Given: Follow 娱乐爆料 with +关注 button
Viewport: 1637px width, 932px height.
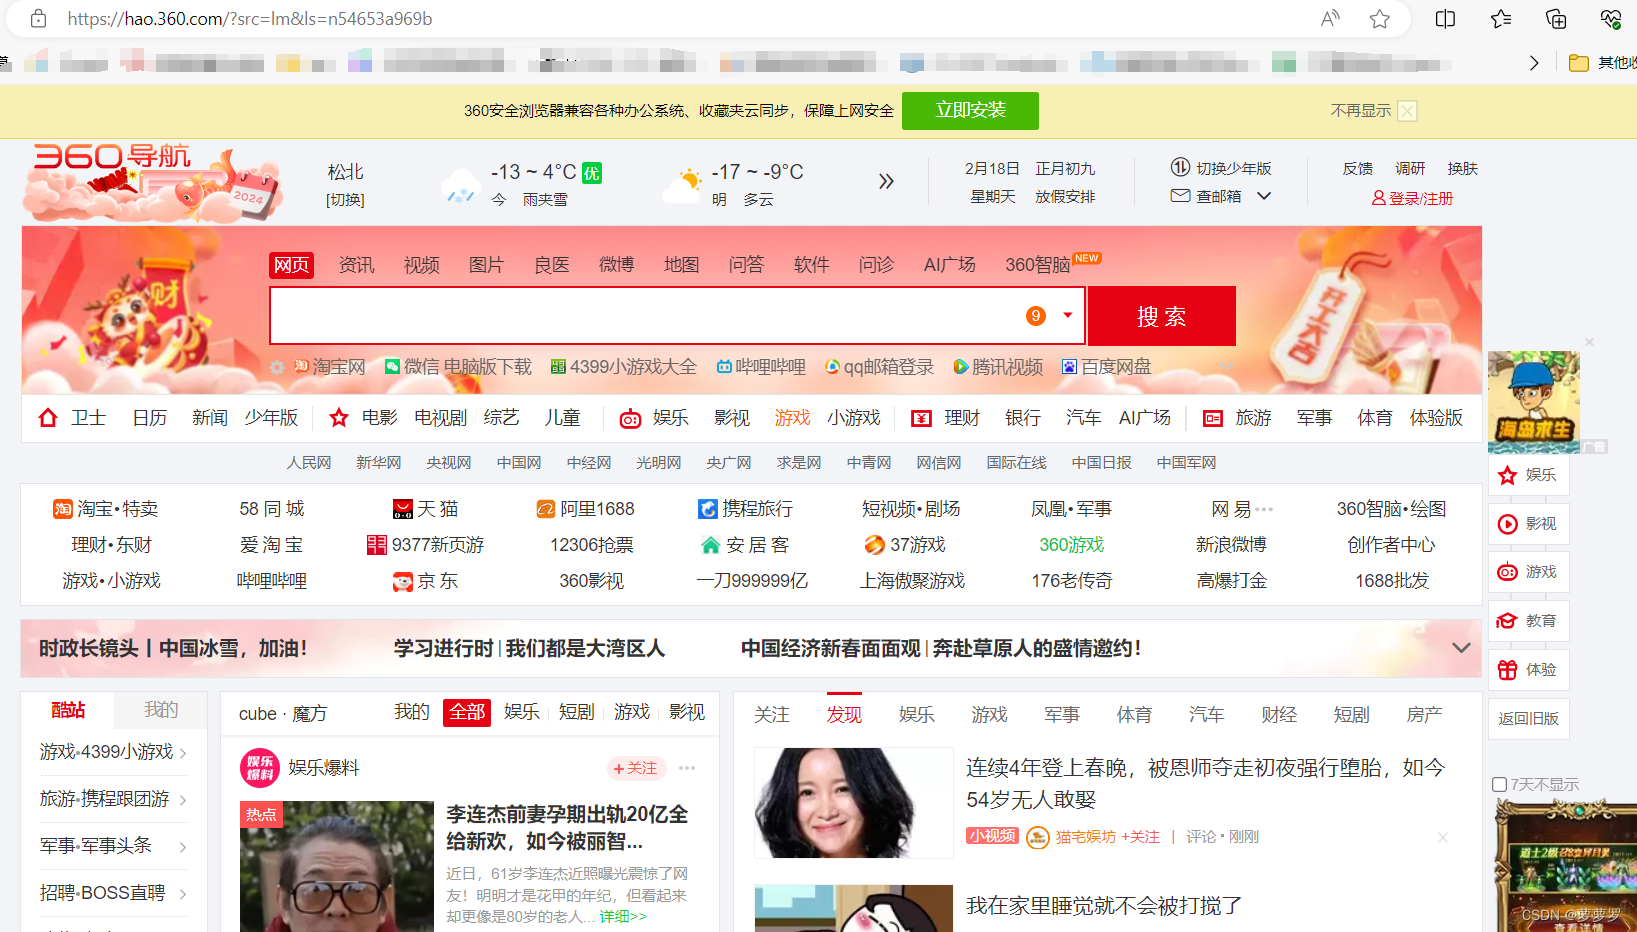Looking at the screenshot, I should (636, 768).
